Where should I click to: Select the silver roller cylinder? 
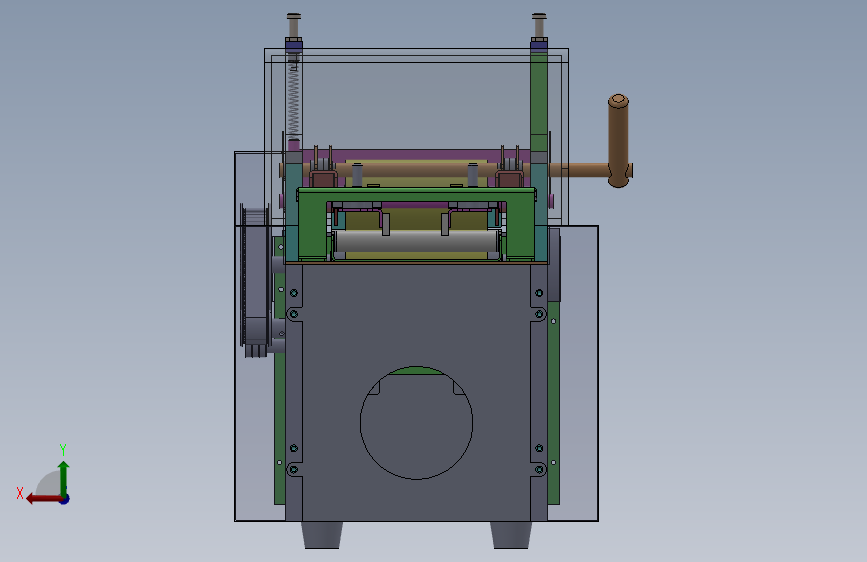[x=416, y=241]
